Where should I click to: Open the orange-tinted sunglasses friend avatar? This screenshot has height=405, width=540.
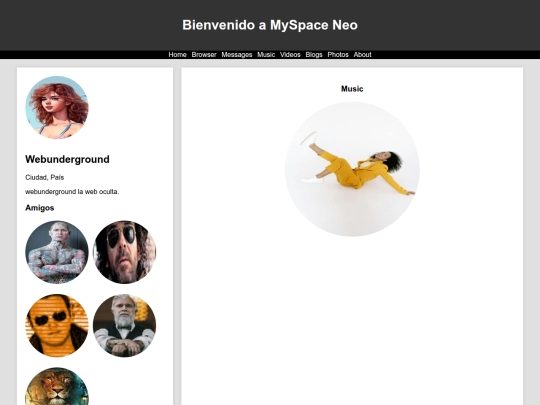pyautogui.click(x=57, y=325)
